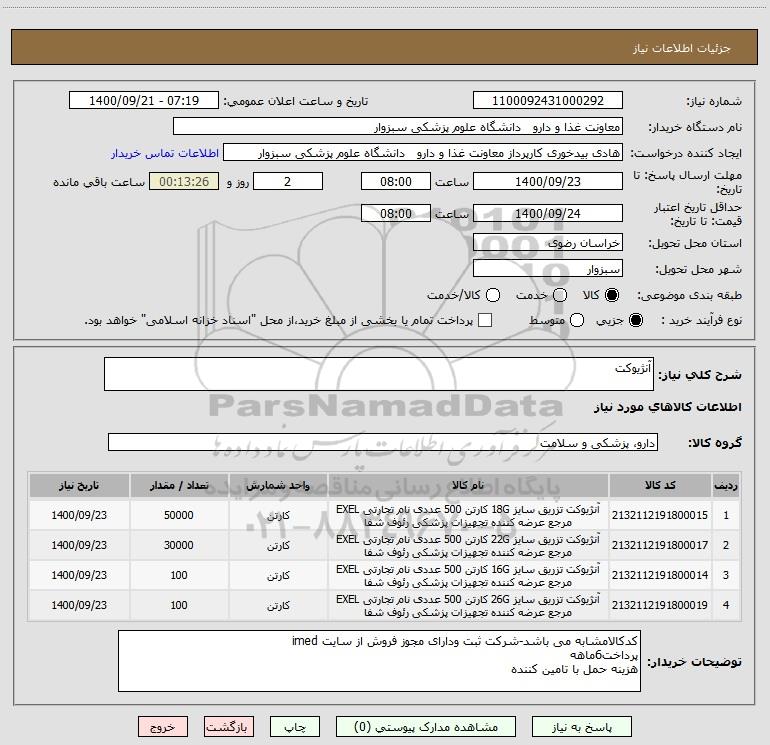Click delivery province خراسان رضوی field
The height and width of the screenshot is (745, 770).
click(x=548, y=242)
